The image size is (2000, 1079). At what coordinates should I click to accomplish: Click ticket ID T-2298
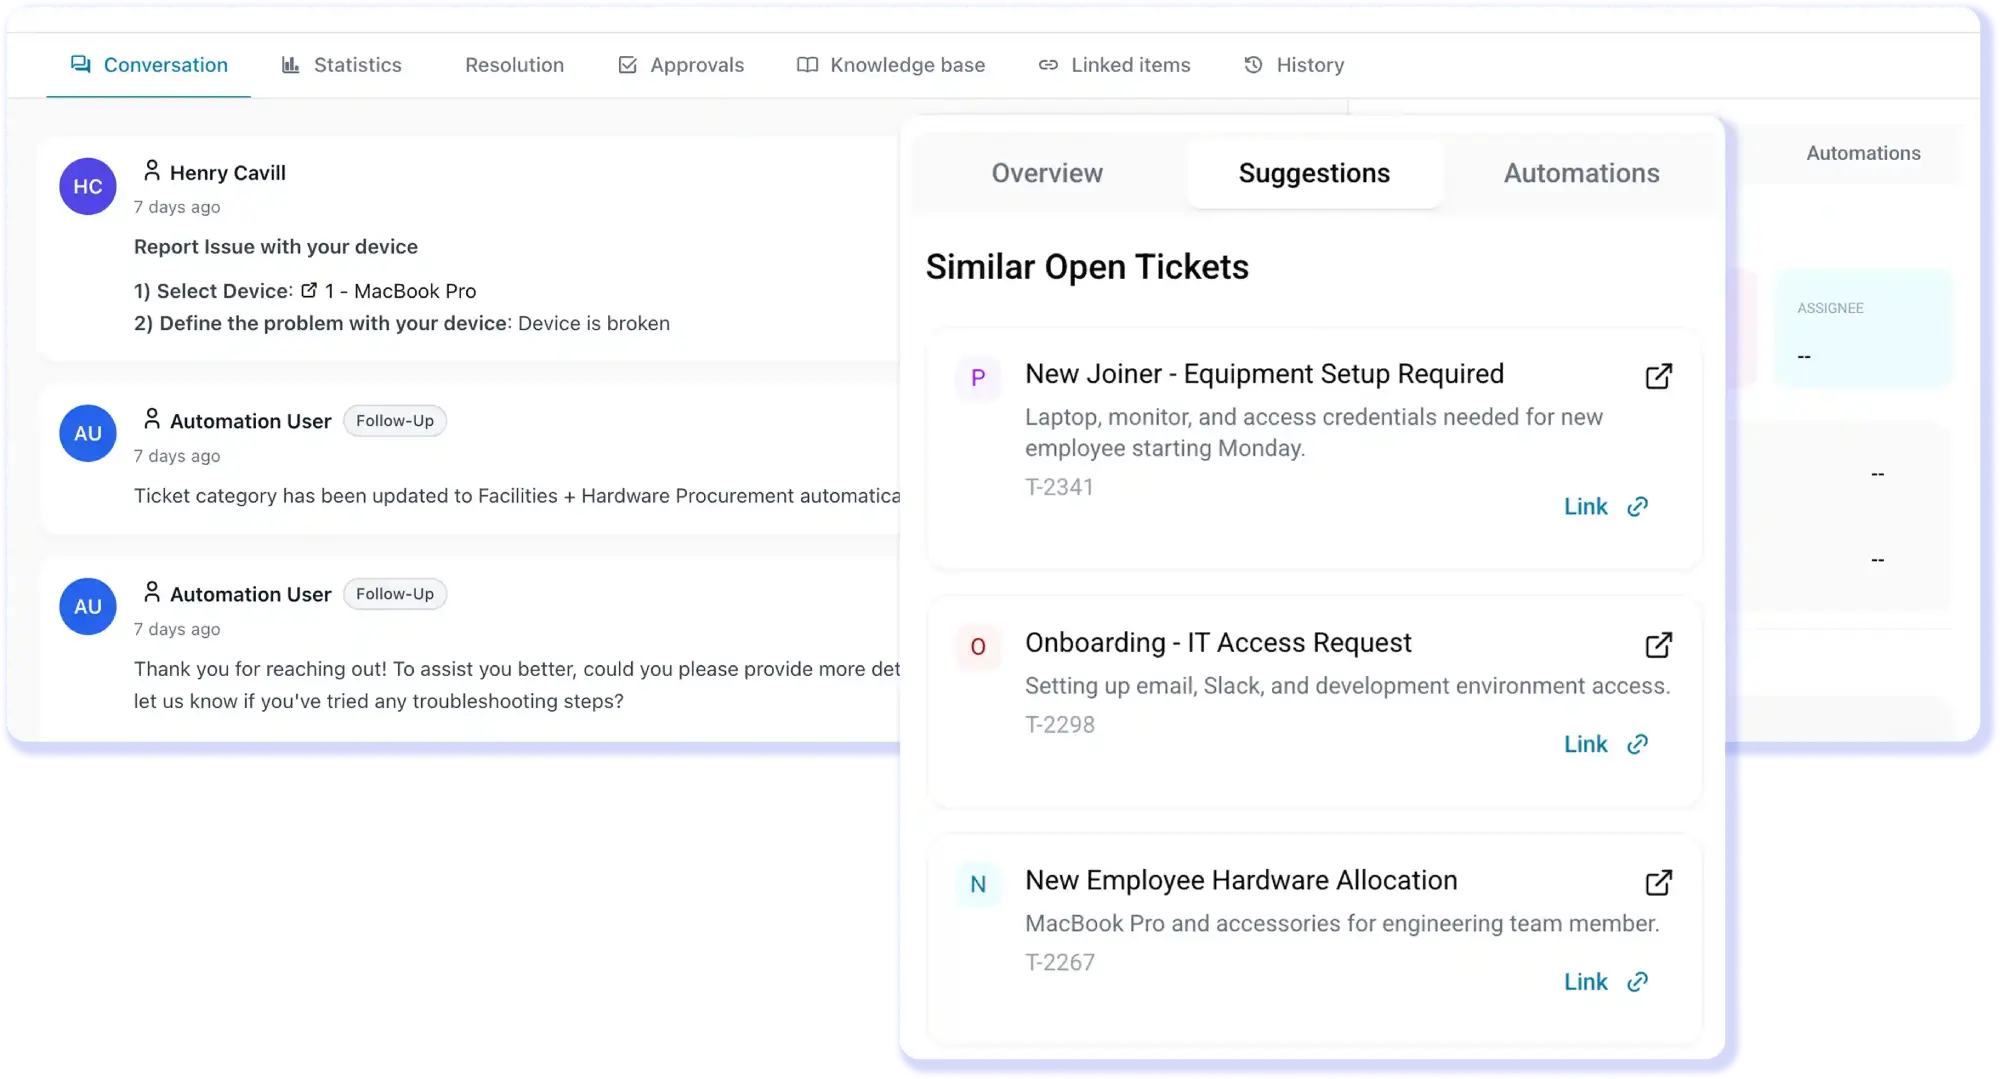click(1059, 725)
